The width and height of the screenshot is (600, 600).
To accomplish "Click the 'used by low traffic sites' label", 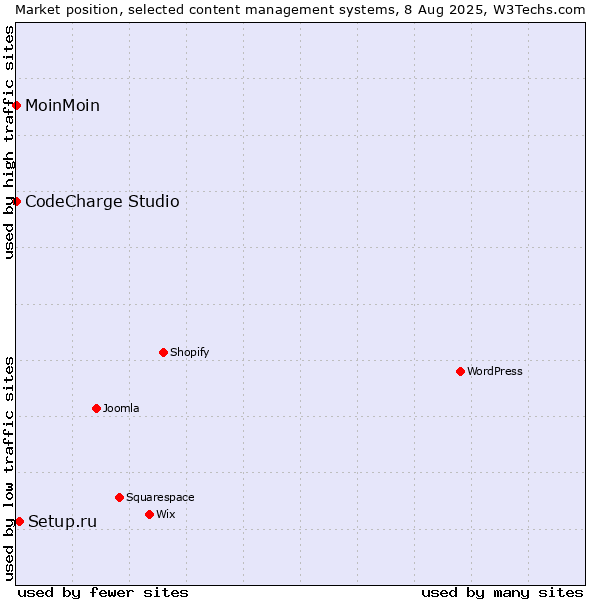I will click(x=8, y=469).
